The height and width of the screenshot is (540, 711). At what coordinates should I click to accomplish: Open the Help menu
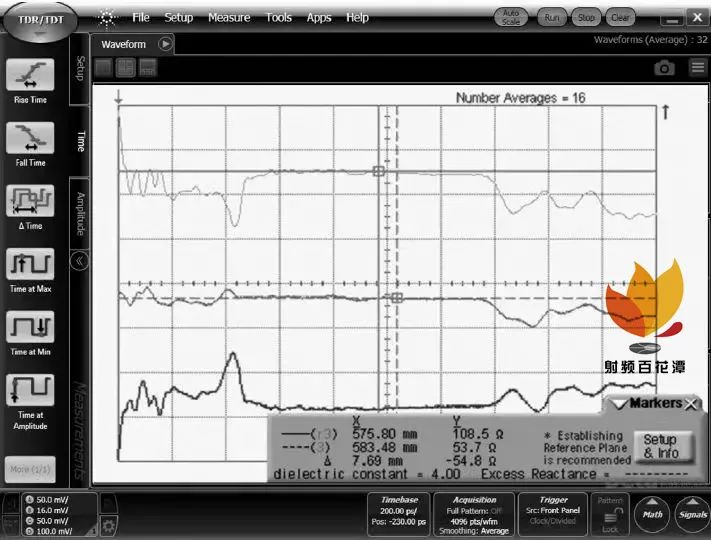[x=357, y=18]
